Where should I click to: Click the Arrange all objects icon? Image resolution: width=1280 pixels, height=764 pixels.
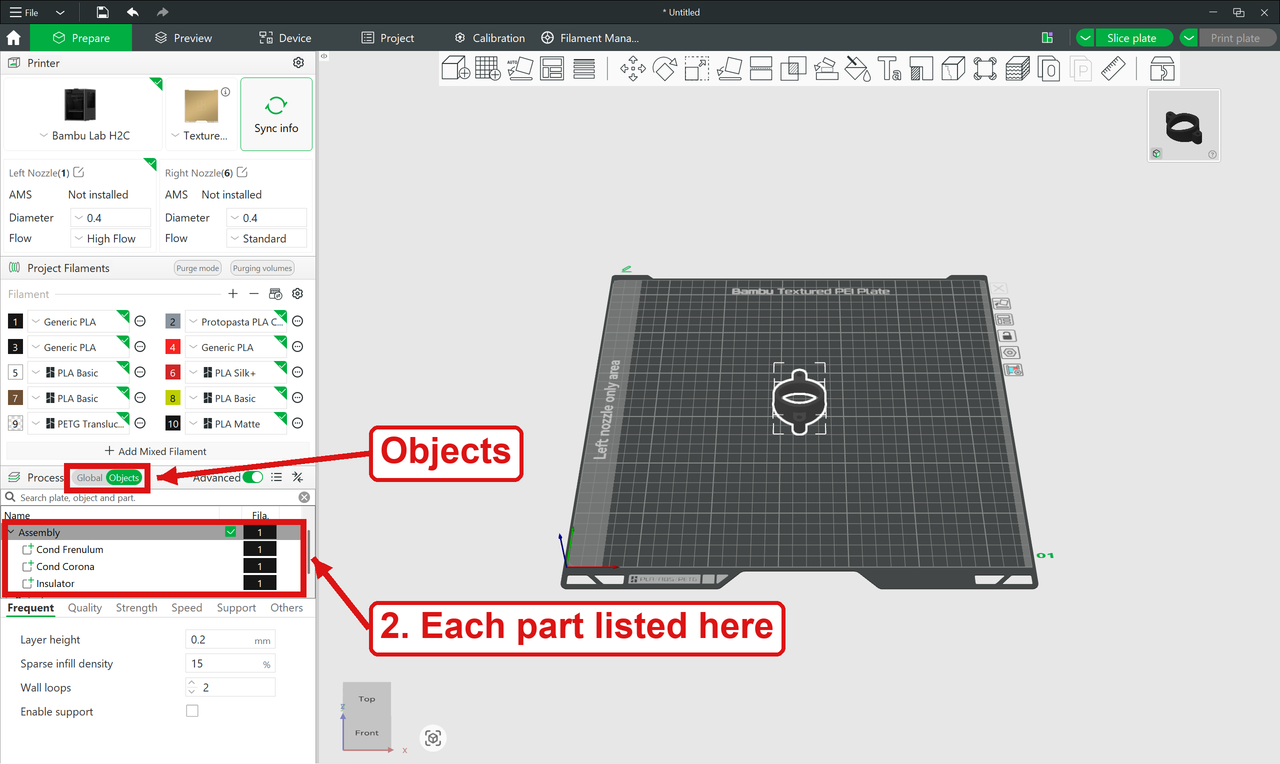pyautogui.click(x=552, y=68)
